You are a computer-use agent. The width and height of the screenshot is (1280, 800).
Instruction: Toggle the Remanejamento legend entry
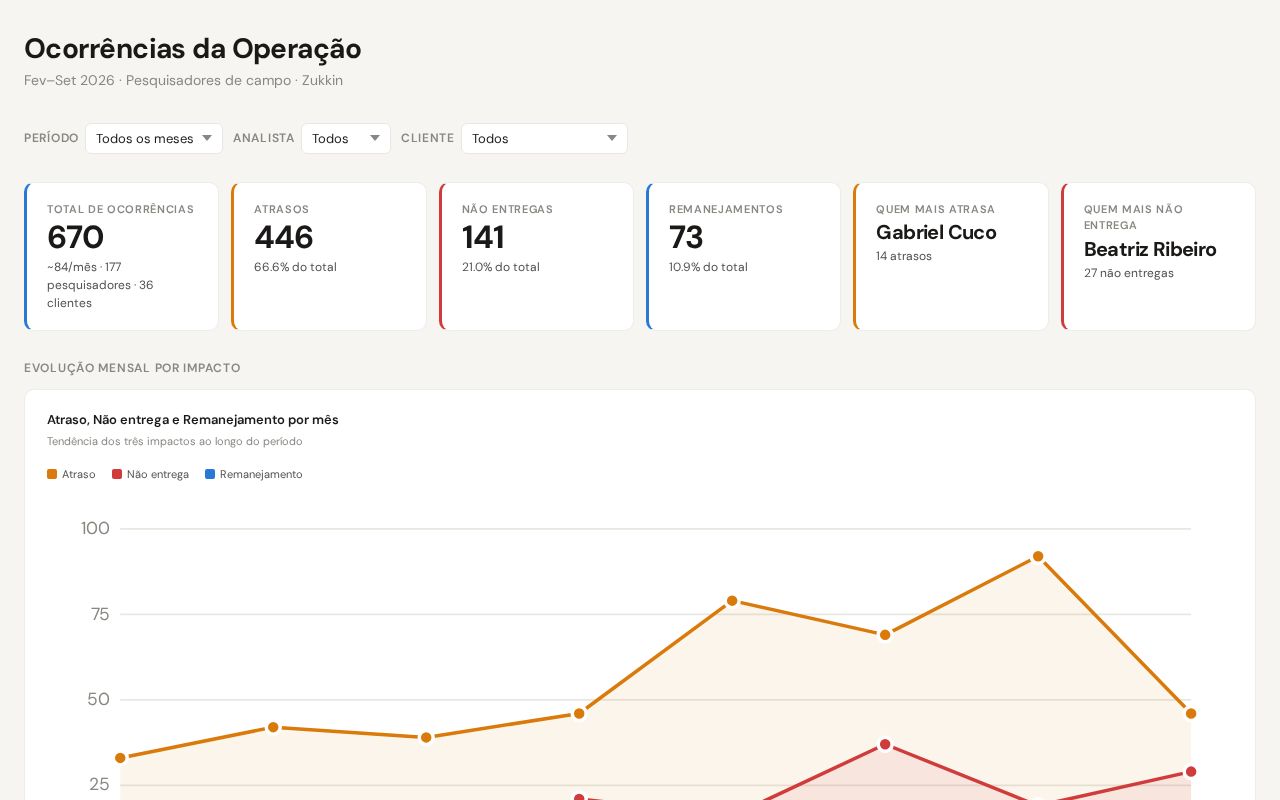tap(254, 474)
